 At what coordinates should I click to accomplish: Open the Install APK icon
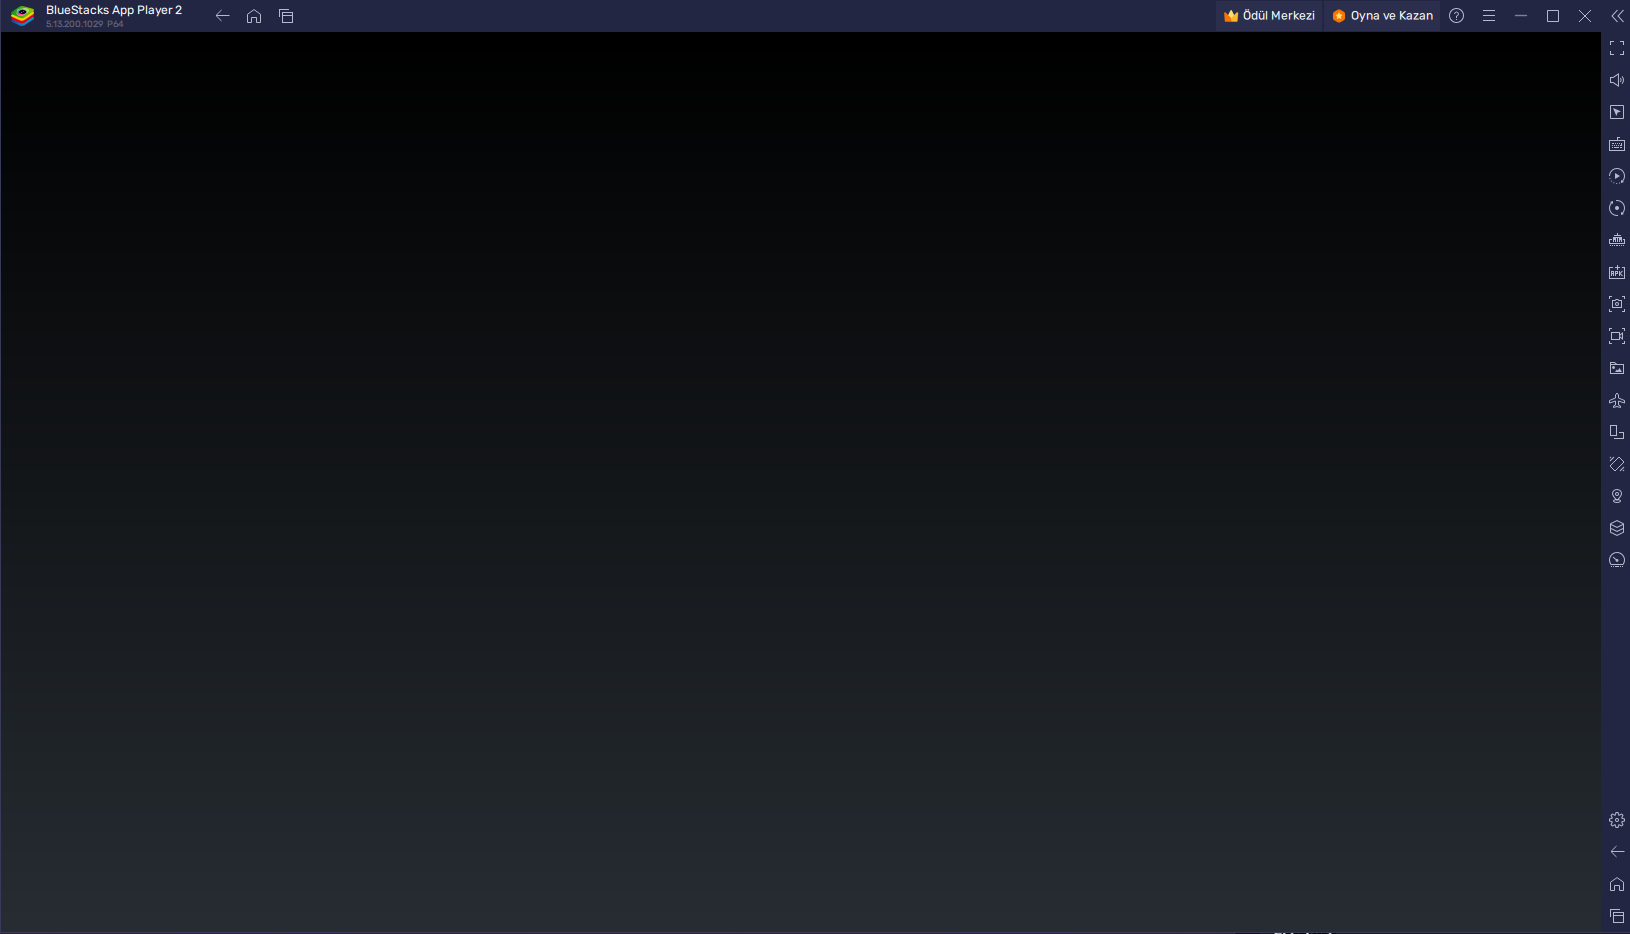pyautogui.click(x=1617, y=272)
